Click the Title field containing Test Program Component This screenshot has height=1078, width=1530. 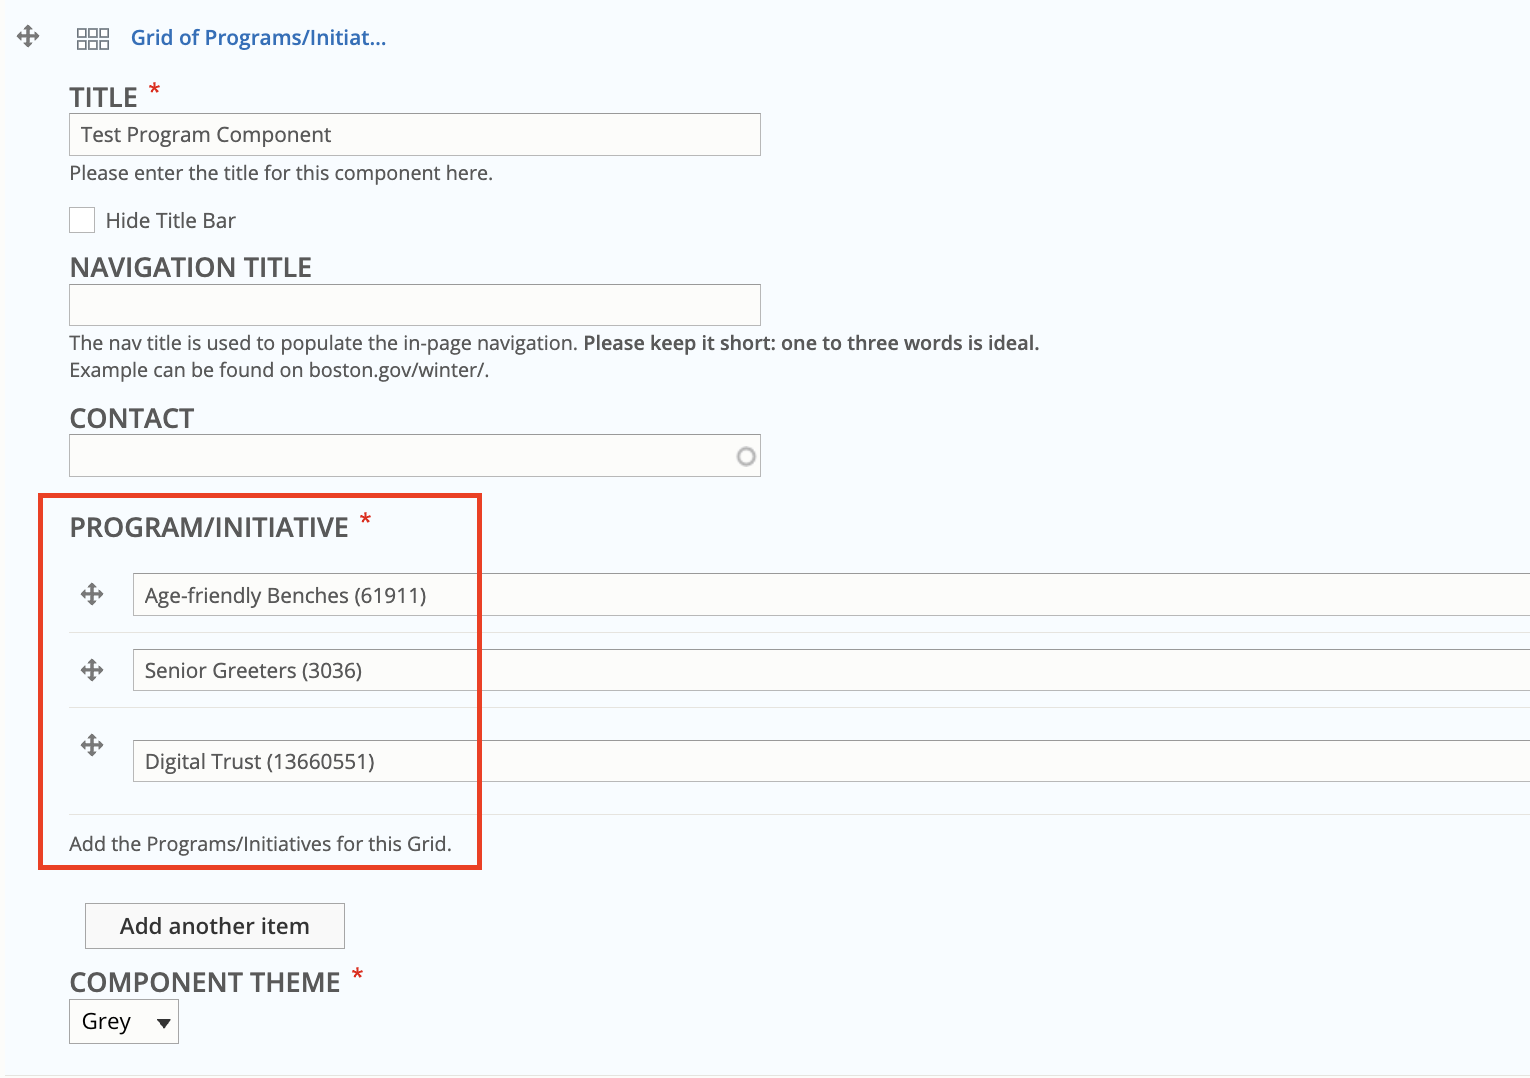[414, 135]
